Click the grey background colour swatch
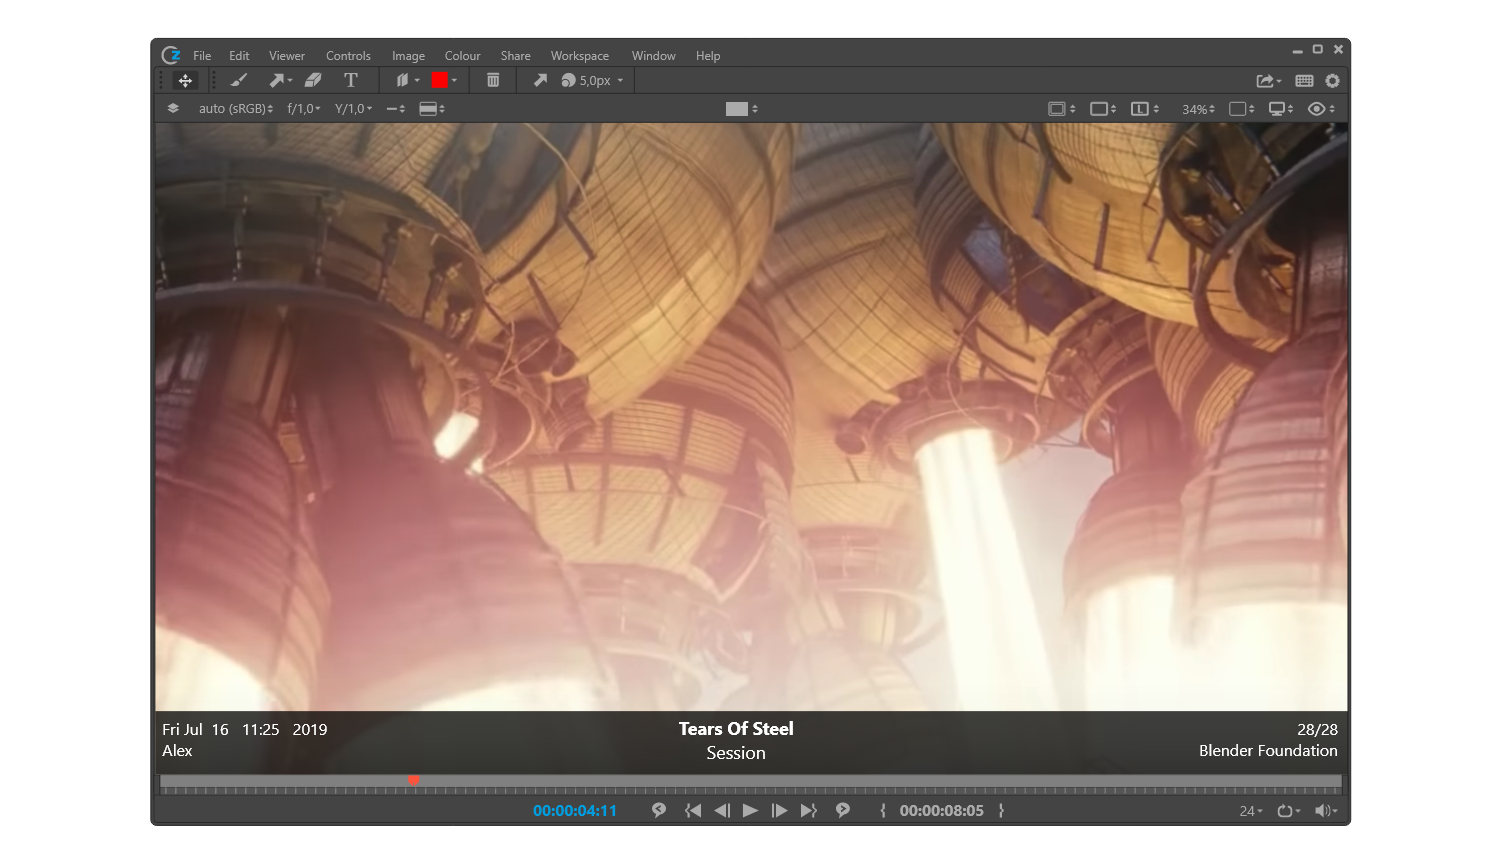Image resolution: width=1496 pixels, height=866 pixels. [737, 109]
